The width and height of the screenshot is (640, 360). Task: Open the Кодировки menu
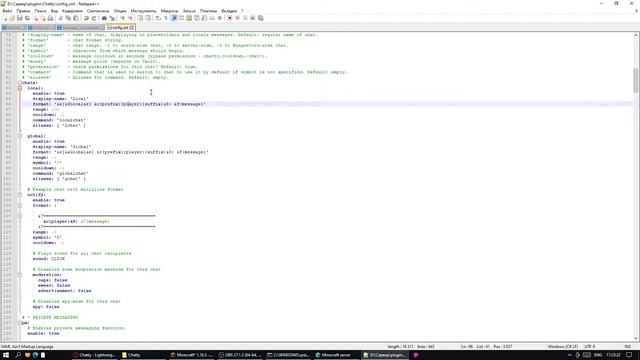coord(72,11)
